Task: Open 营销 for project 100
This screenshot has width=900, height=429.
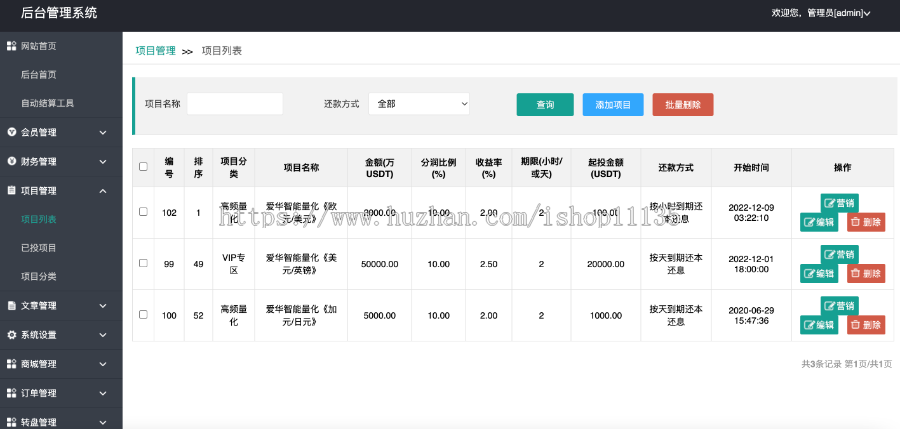Action: coord(840,306)
